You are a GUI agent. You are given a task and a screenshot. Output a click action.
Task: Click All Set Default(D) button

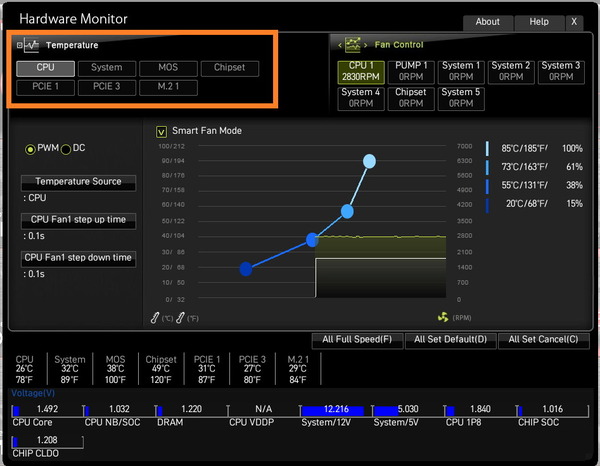[450, 340]
